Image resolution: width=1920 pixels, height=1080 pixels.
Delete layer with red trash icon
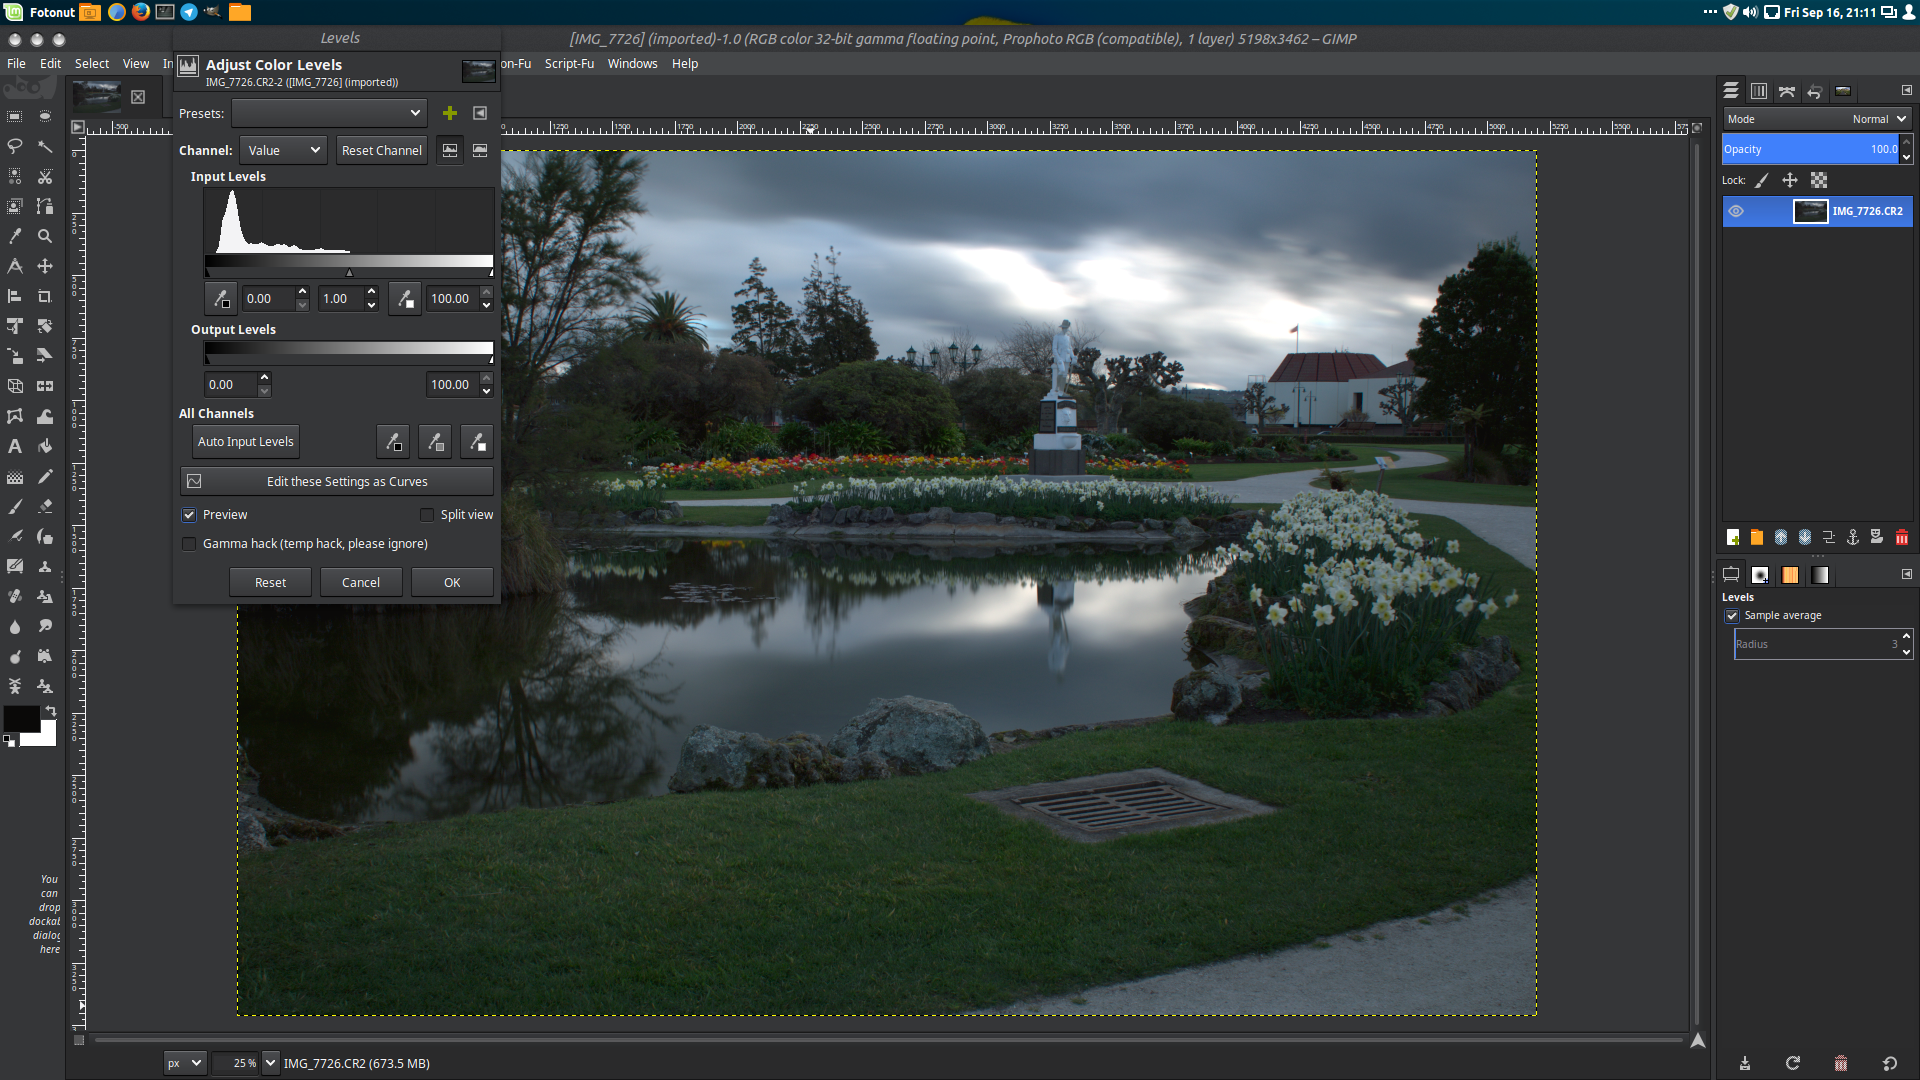(1901, 537)
